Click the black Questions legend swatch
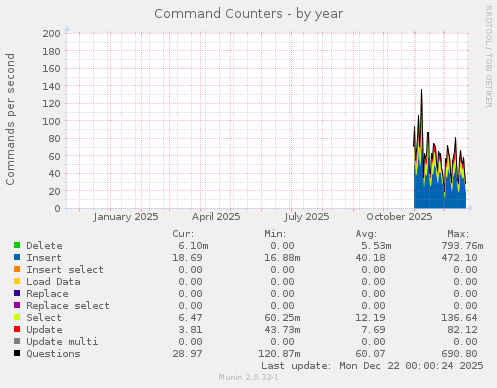Screen dimensions: 497x388 click(17, 353)
